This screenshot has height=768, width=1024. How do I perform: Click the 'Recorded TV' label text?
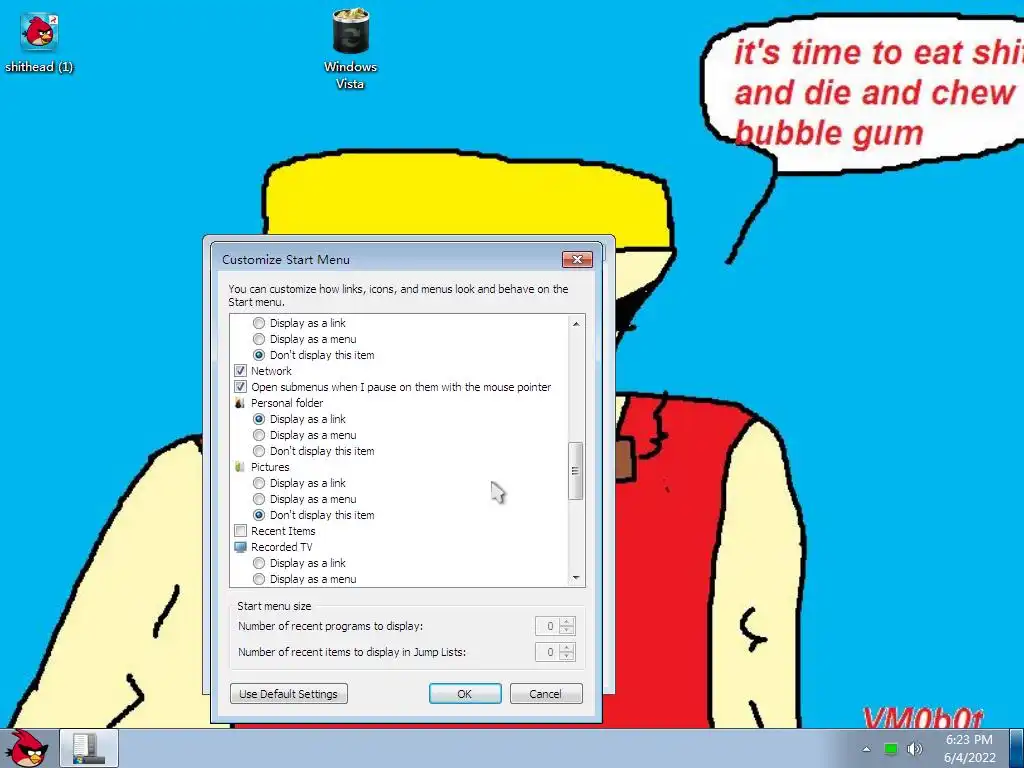point(281,547)
